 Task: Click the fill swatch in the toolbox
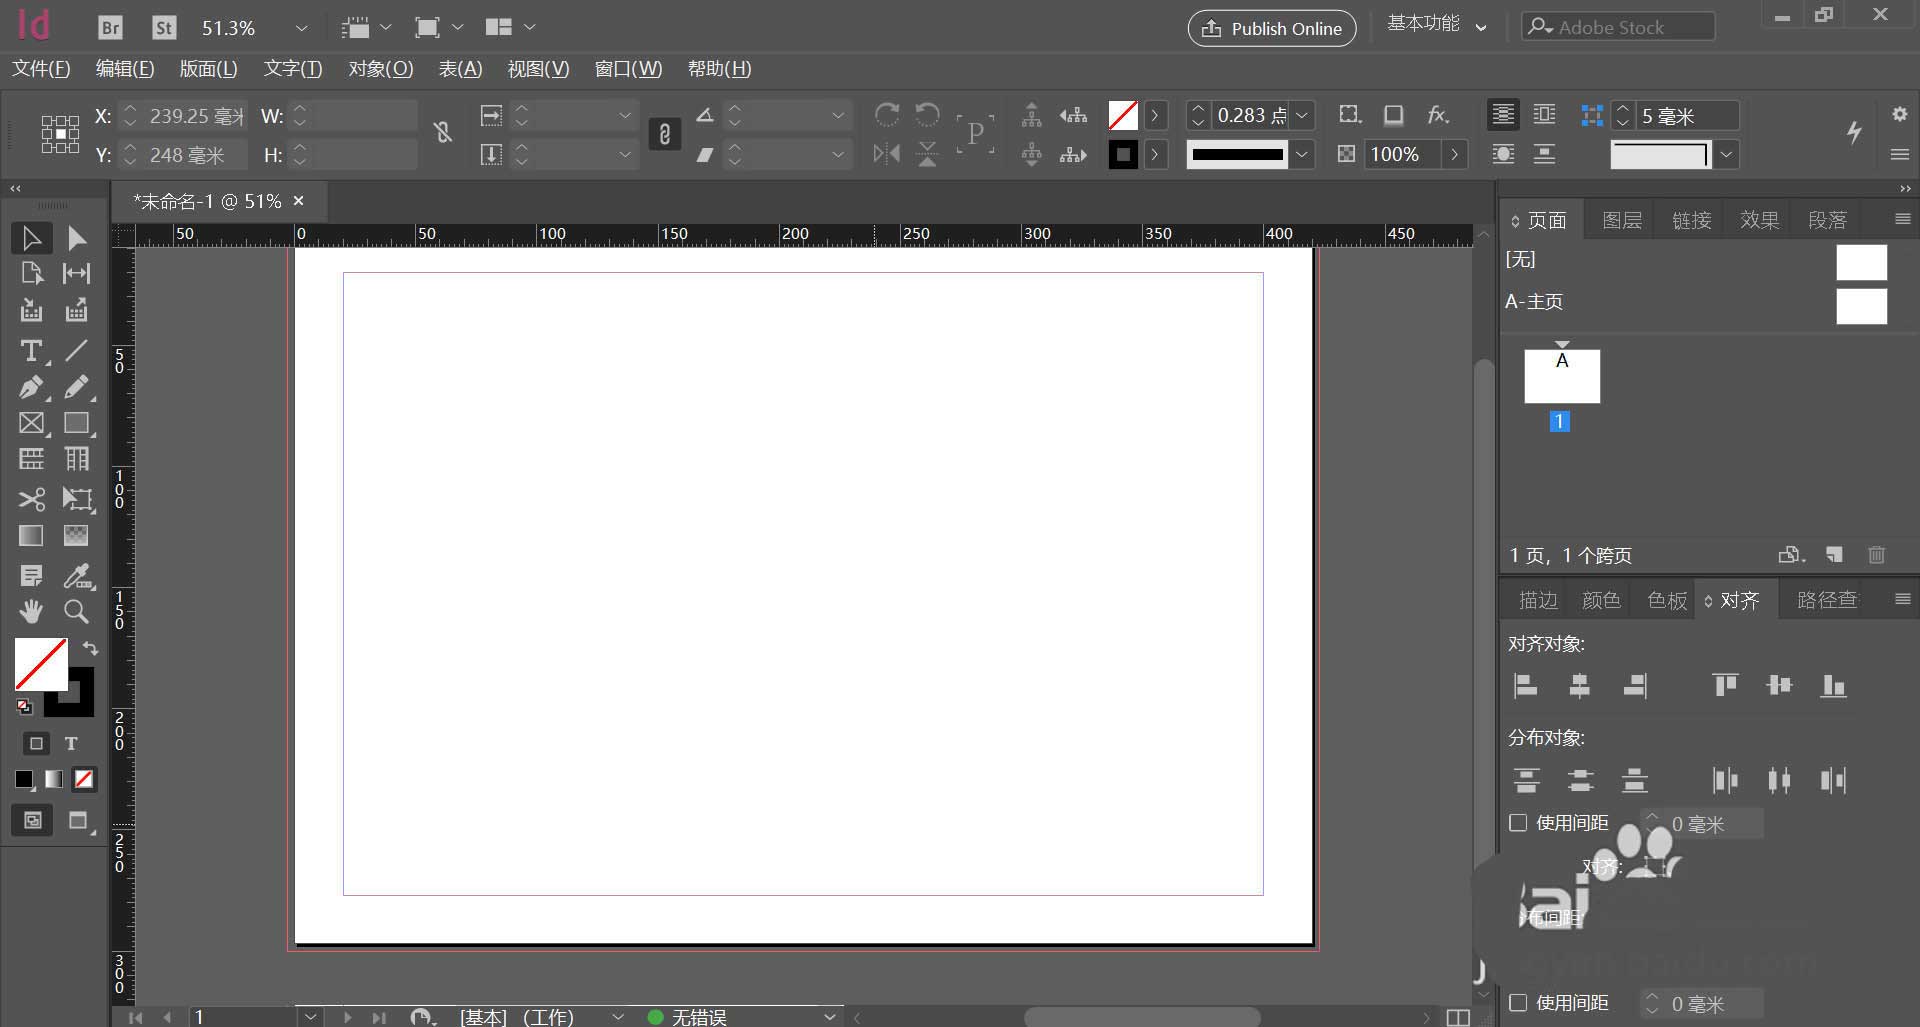pyautogui.click(x=38, y=662)
